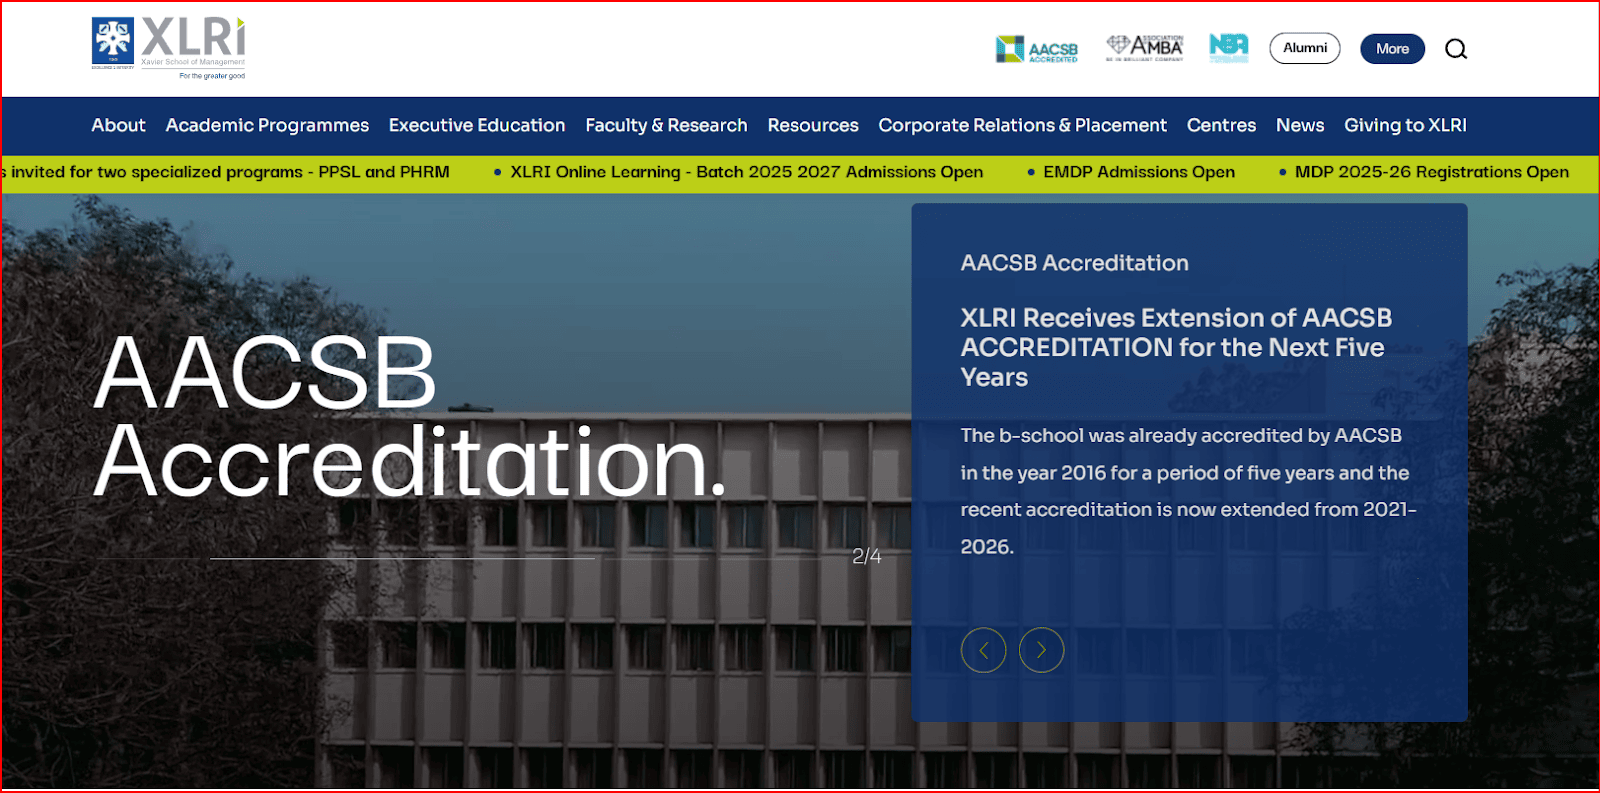The image size is (1600, 793).
Task: Open the NBA accreditation logo
Action: pos(1228,48)
